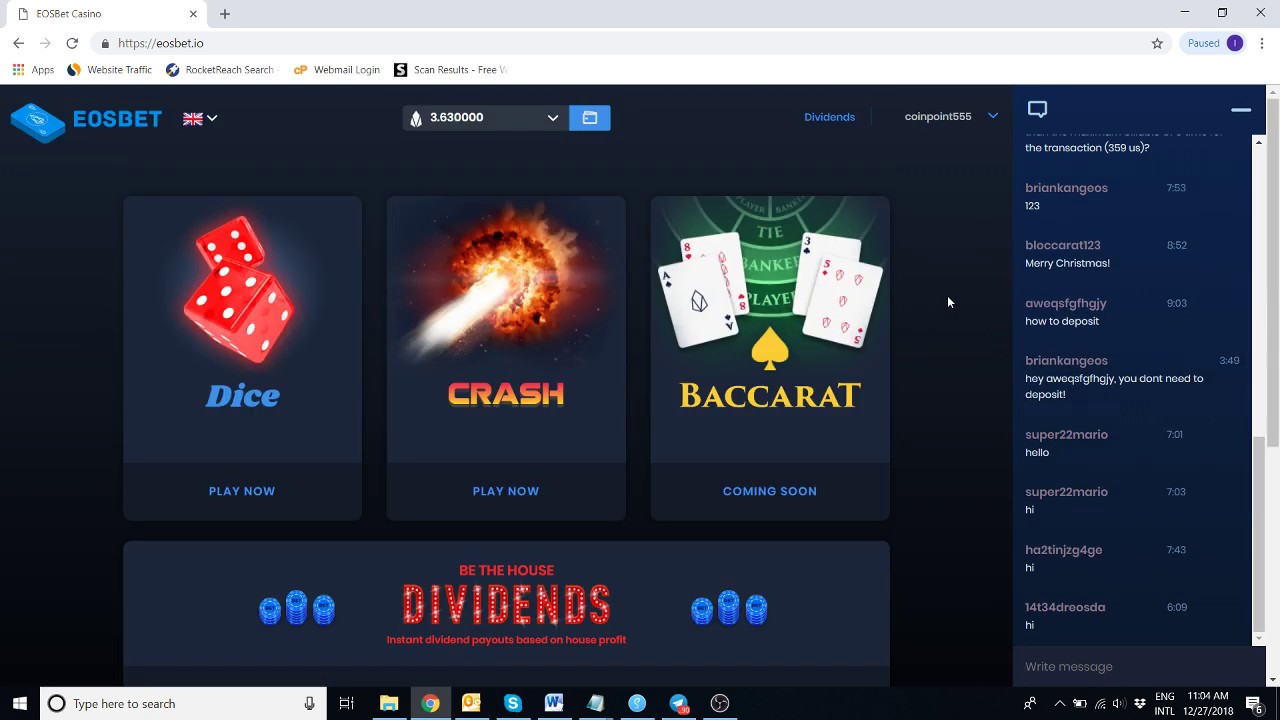
Task: Close the EOSBet Casino tab
Action: coord(194,14)
